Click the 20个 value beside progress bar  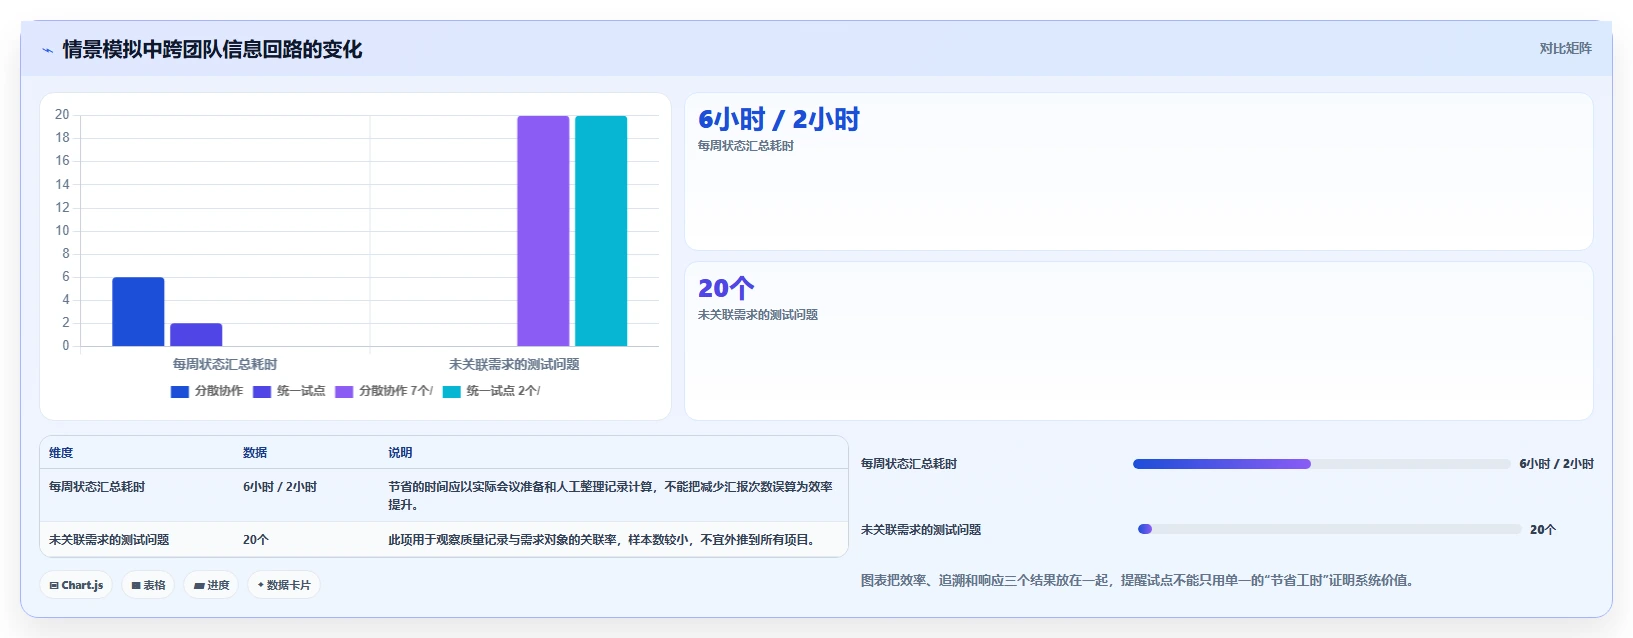1543,530
